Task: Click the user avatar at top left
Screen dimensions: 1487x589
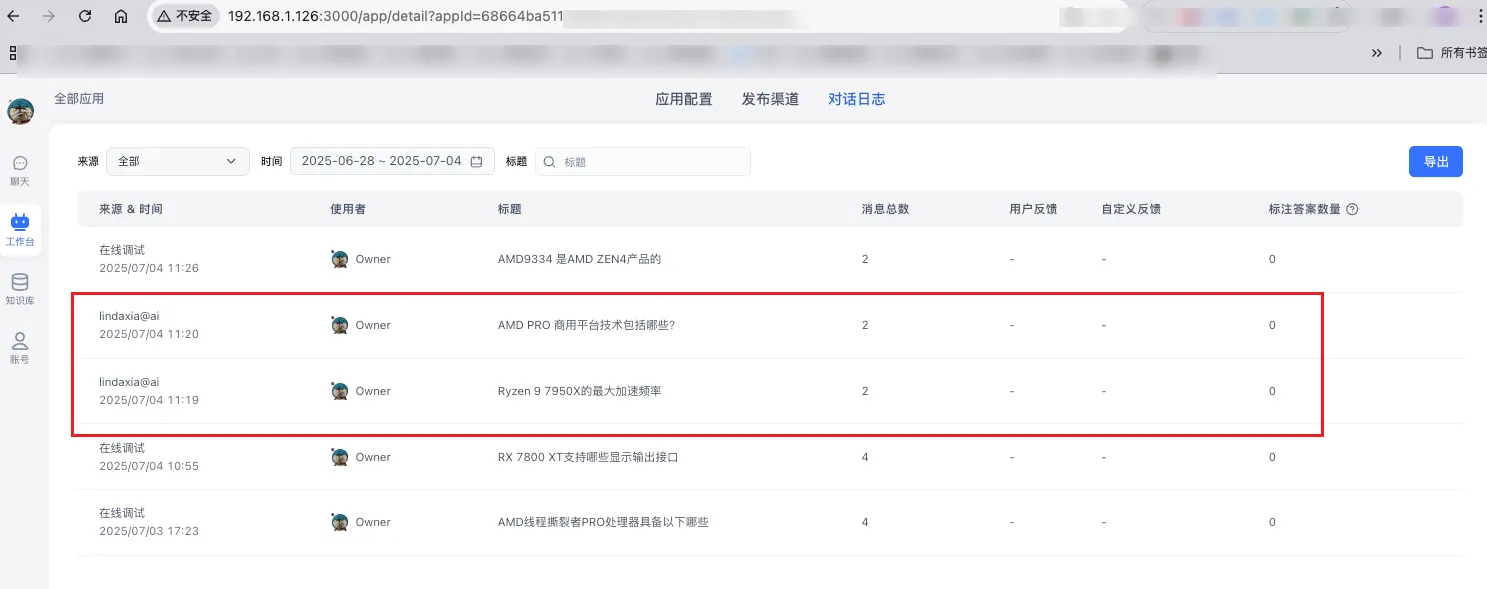Action: click(x=20, y=111)
